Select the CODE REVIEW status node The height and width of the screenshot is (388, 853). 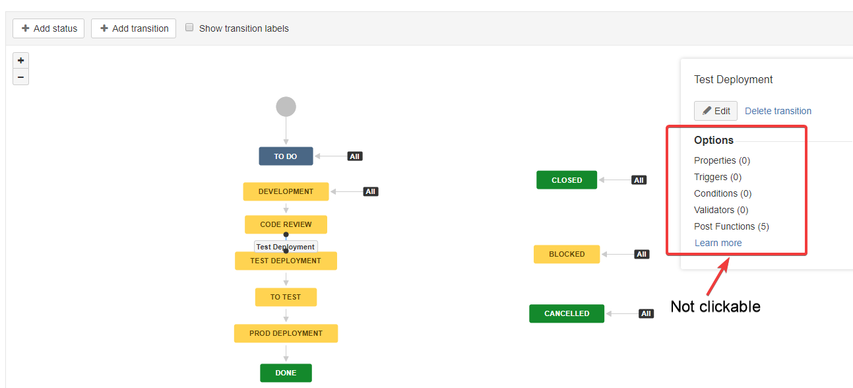(286, 224)
